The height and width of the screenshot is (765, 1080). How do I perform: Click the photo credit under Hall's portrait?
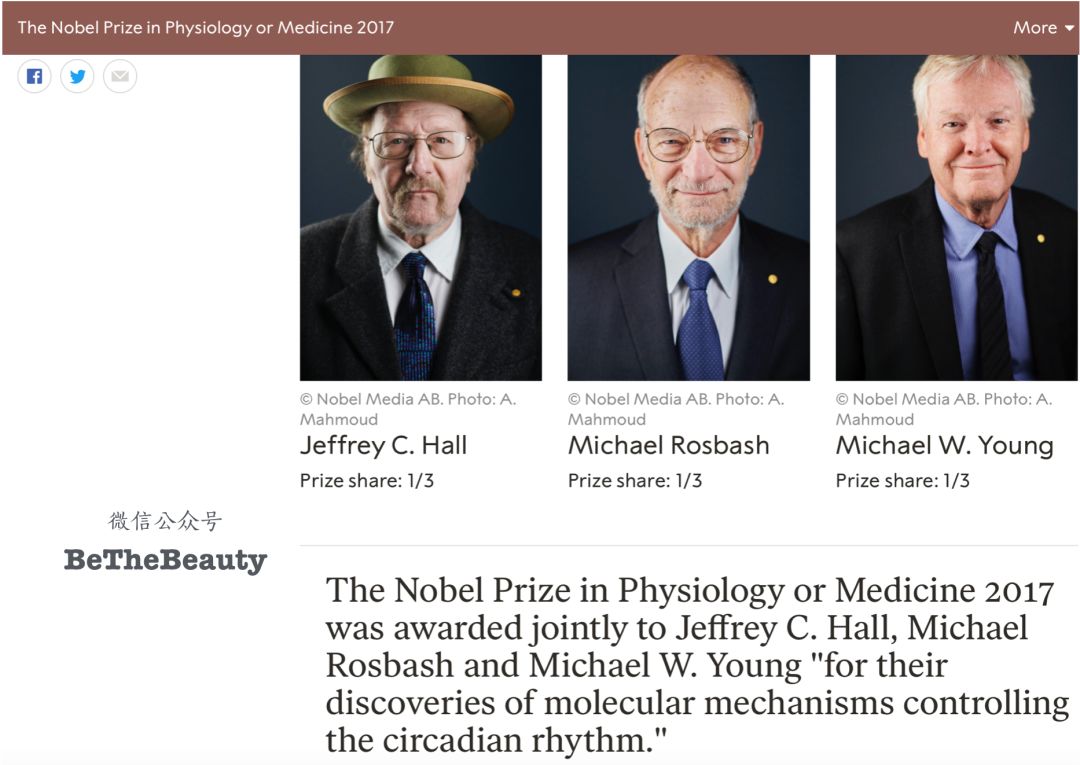[x=407, y=408]
